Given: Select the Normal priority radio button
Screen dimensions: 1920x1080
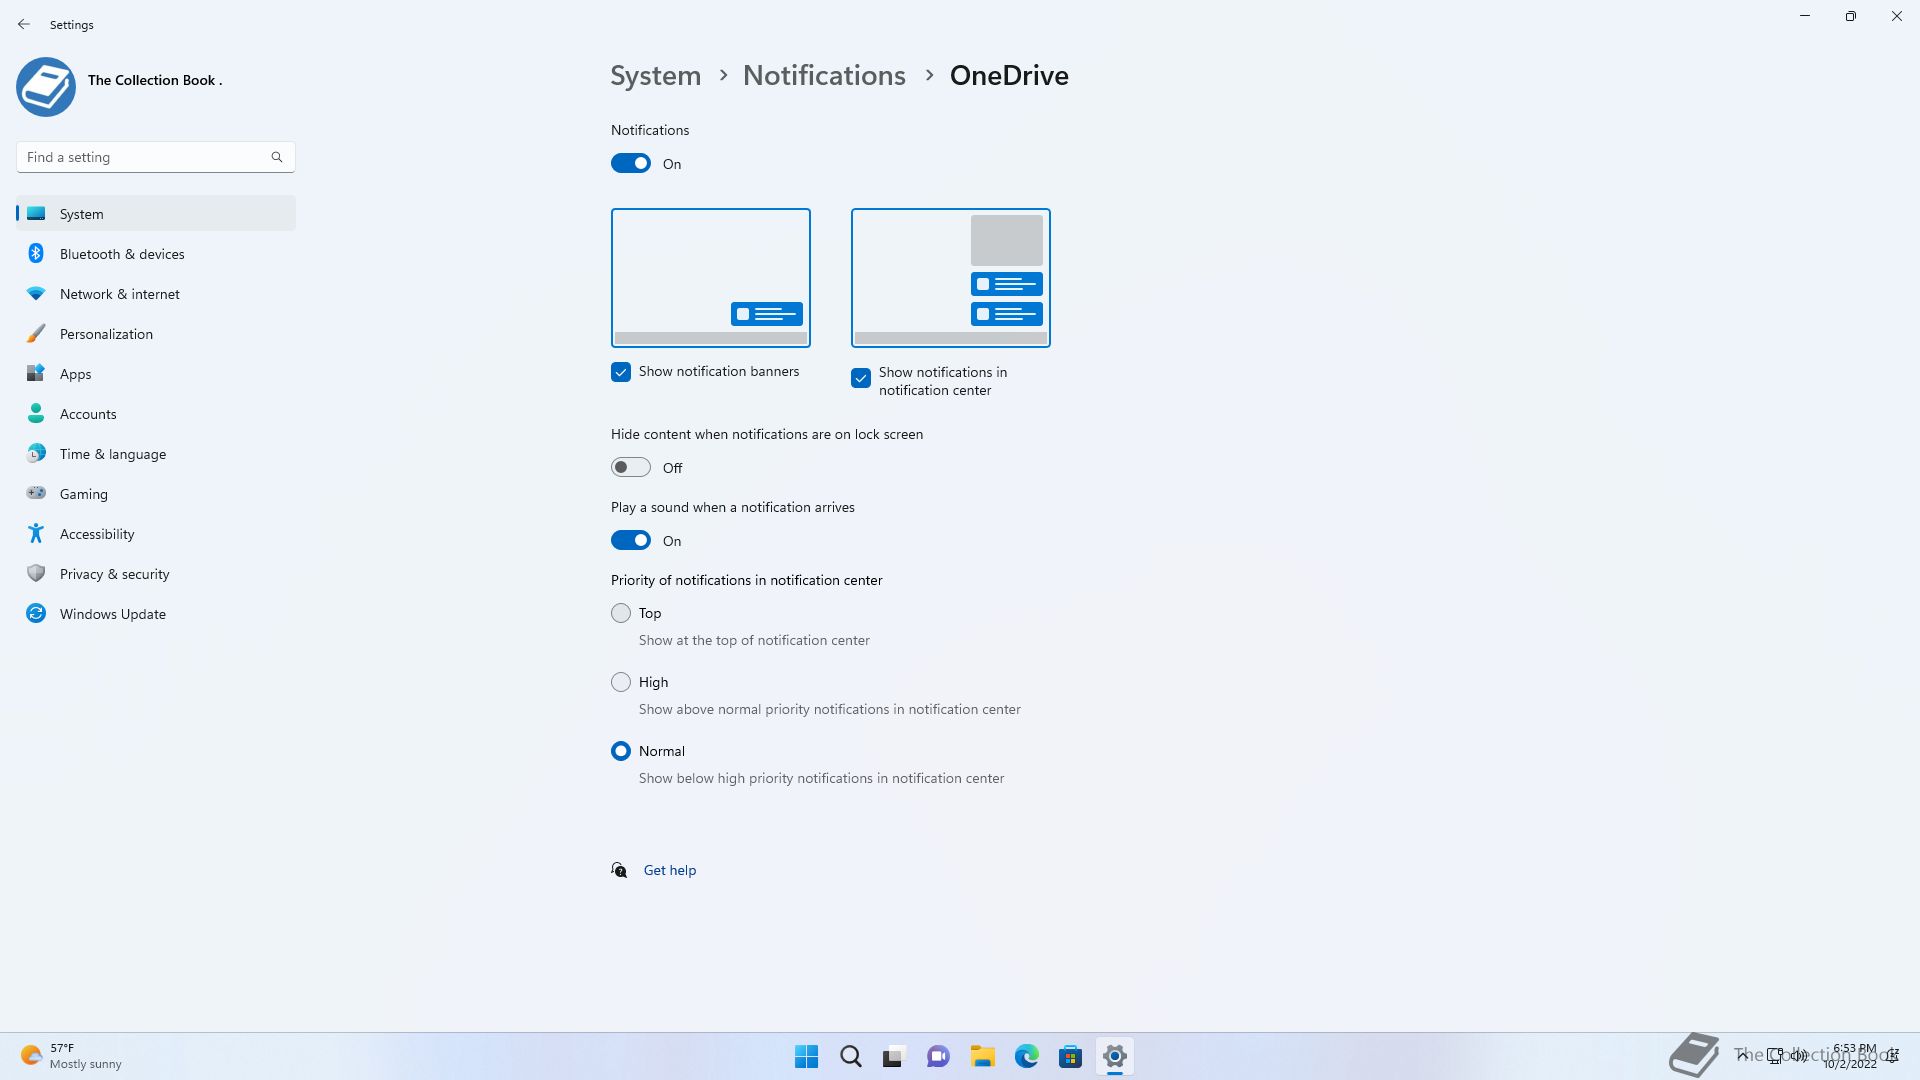Looking at the screenshot, I should [x=621, y=751].
